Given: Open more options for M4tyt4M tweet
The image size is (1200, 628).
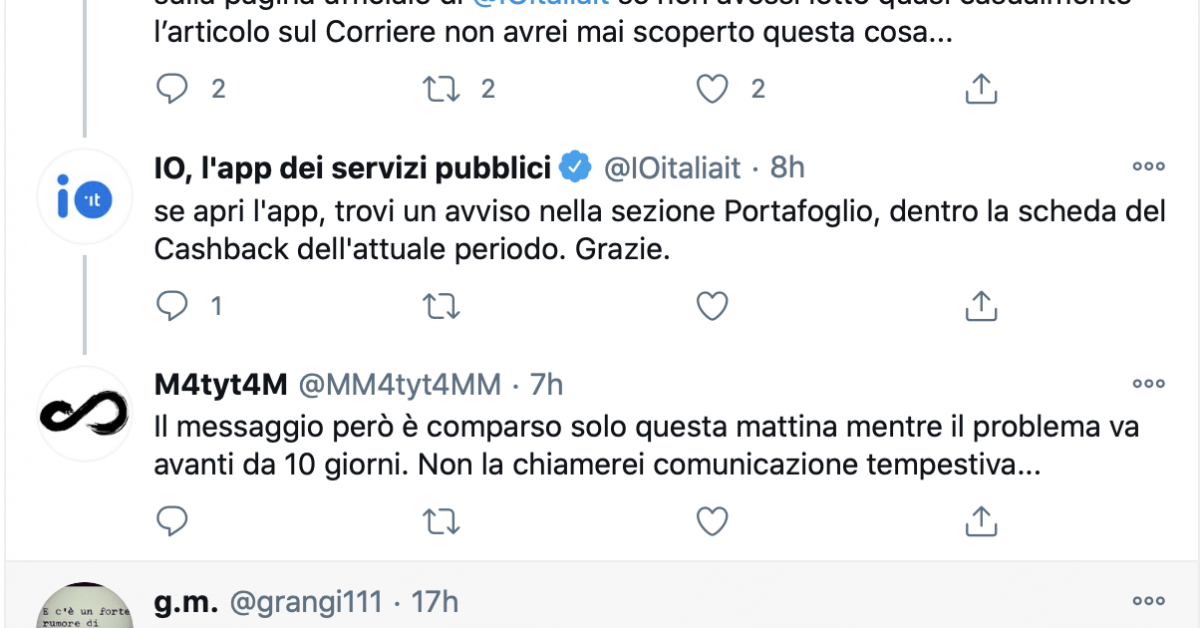Looking at the screenshot, I should pos(1148,383).
